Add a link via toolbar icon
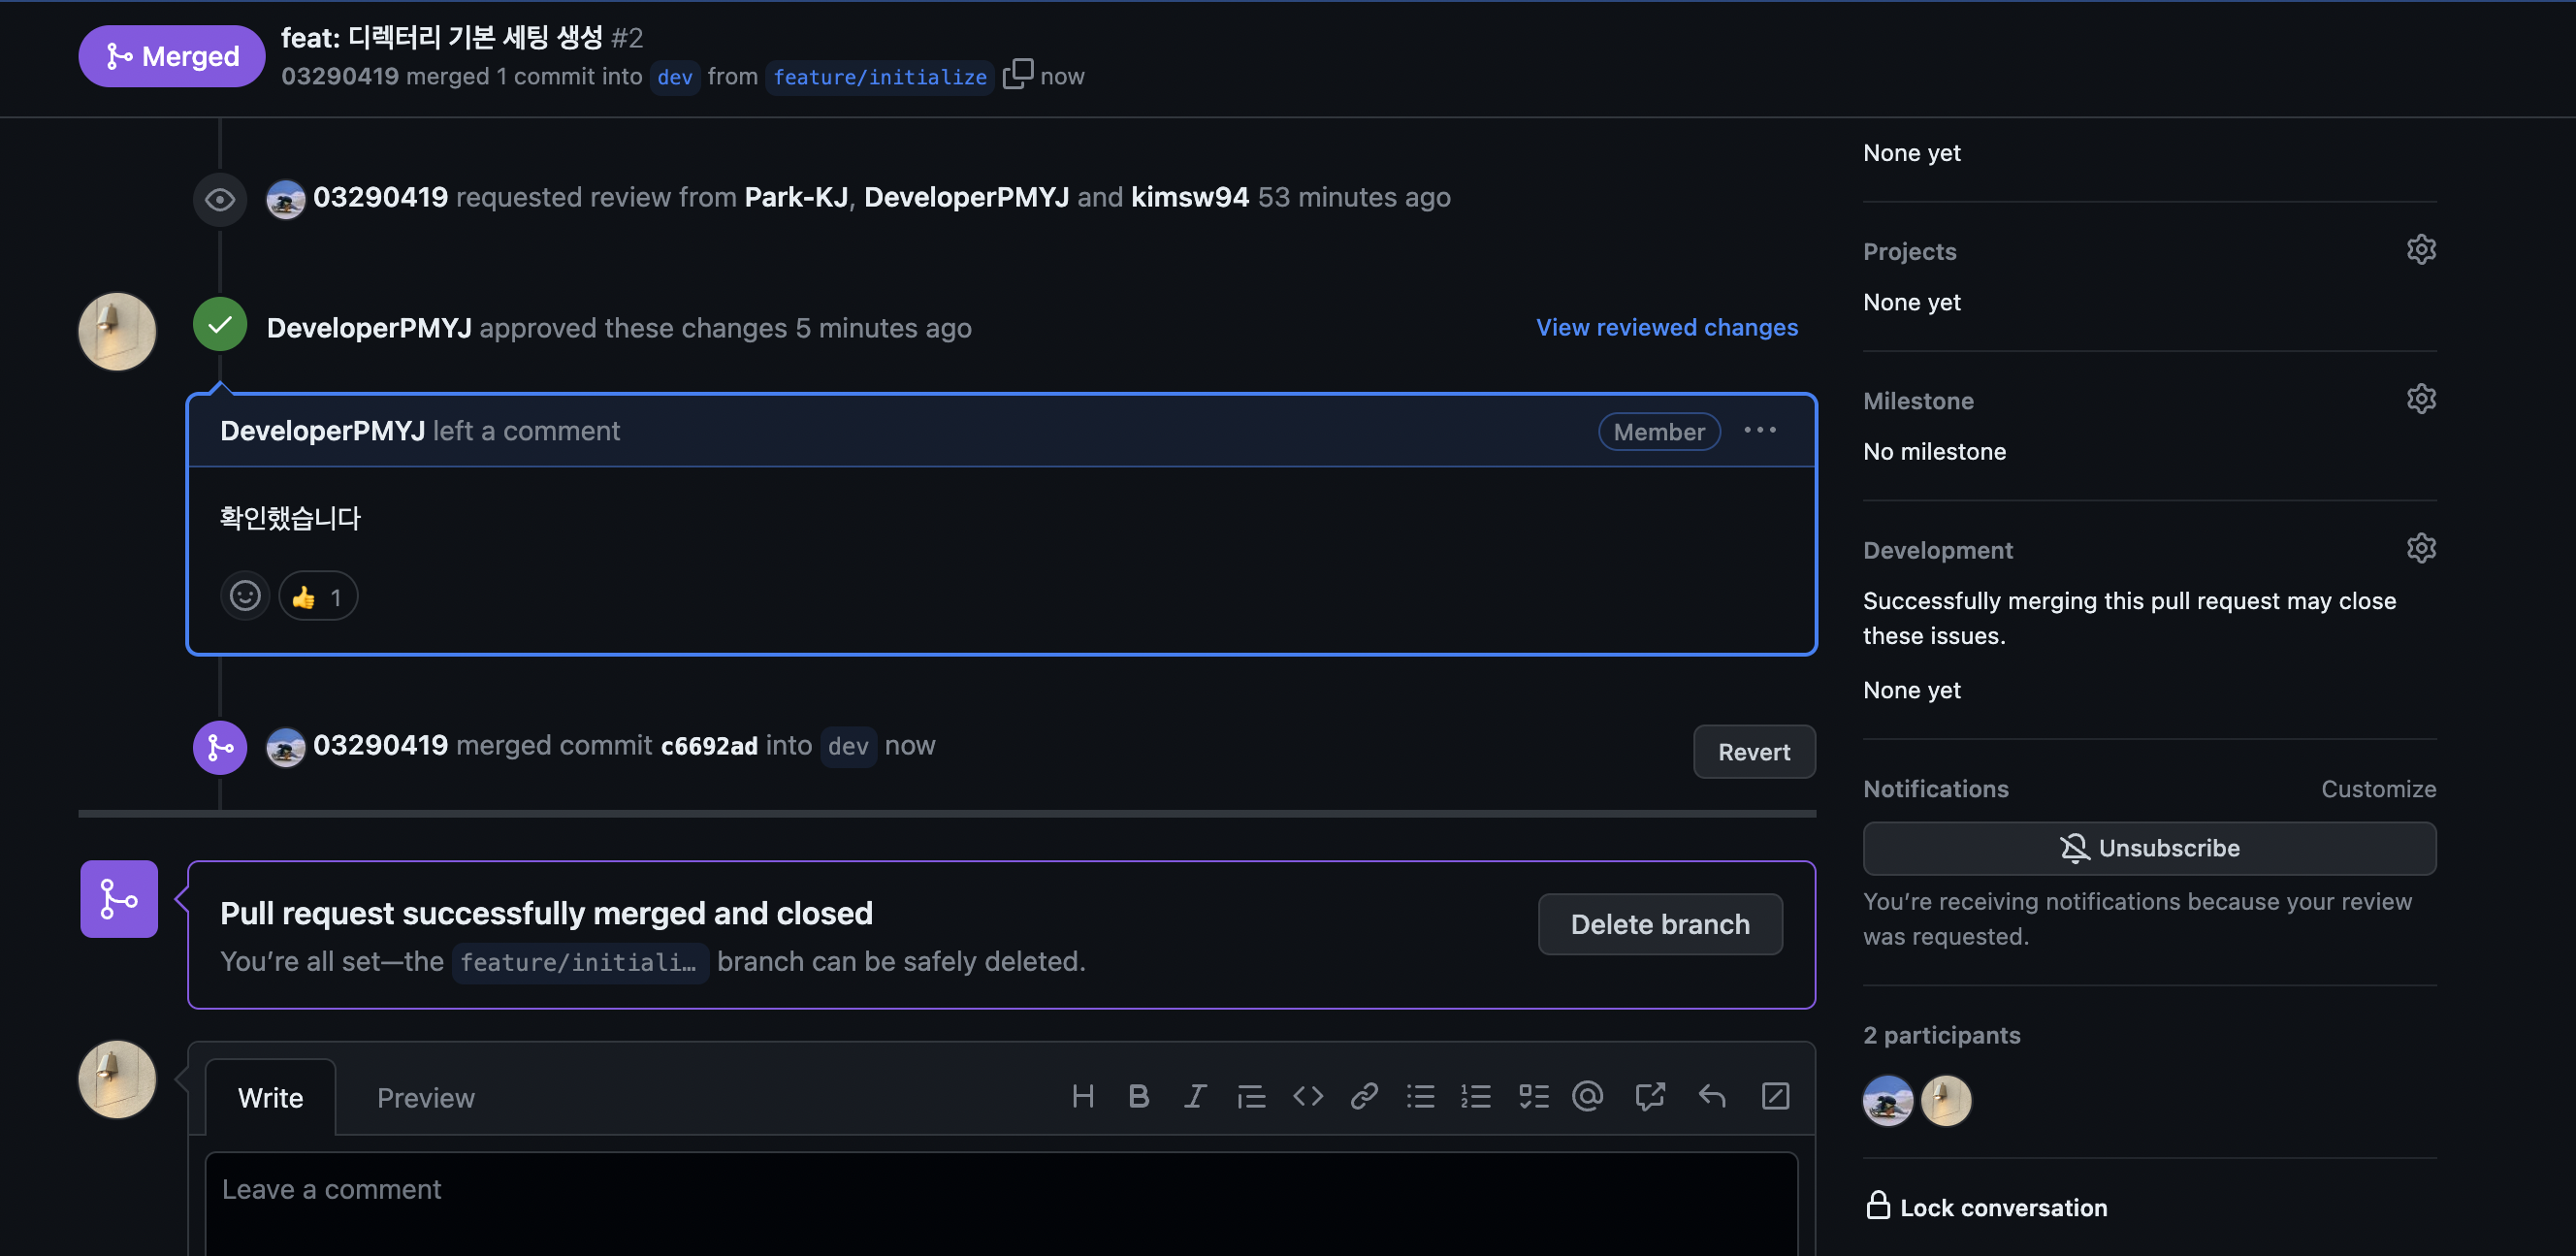This screenshot has height=1256, width=2576. (x=1364, y=1096)
